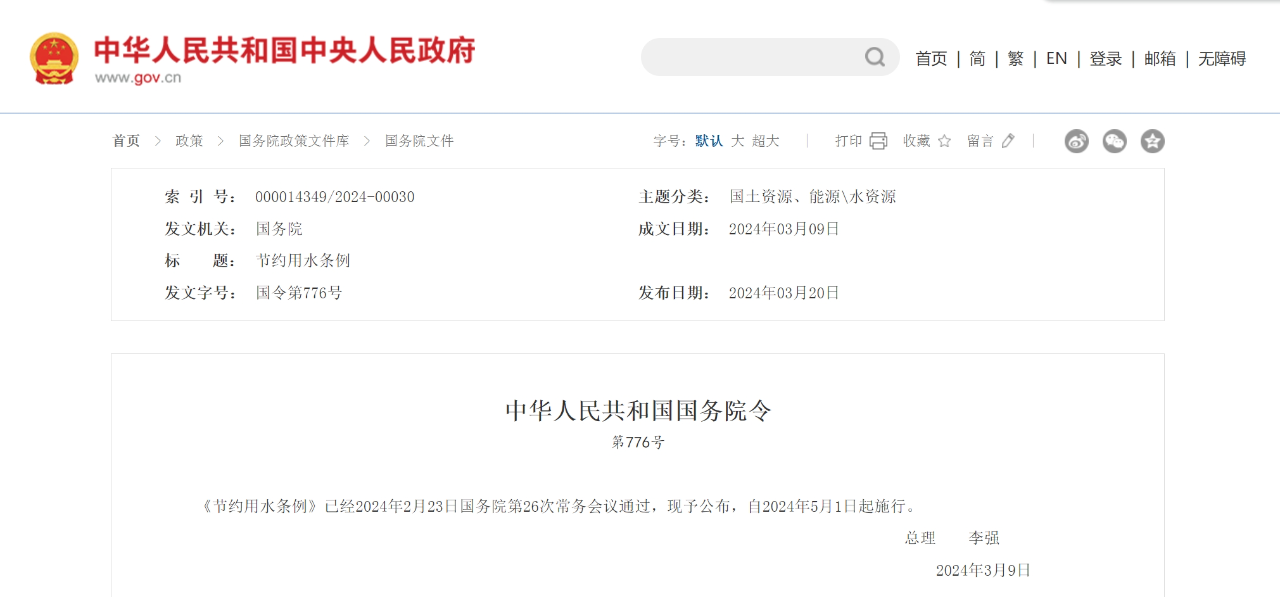Open the 邮箱 mailbox link

pos(1160,59)
